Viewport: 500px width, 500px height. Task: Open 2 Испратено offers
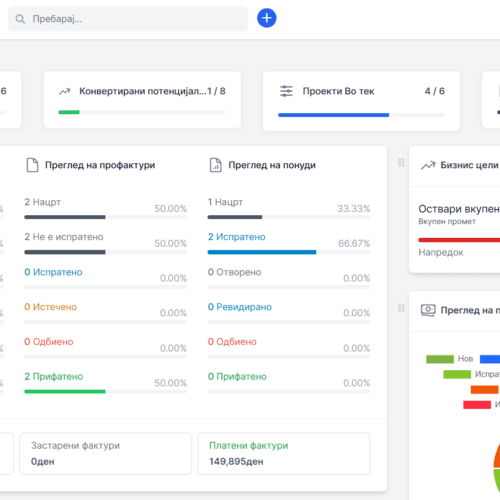coord(237,237)
